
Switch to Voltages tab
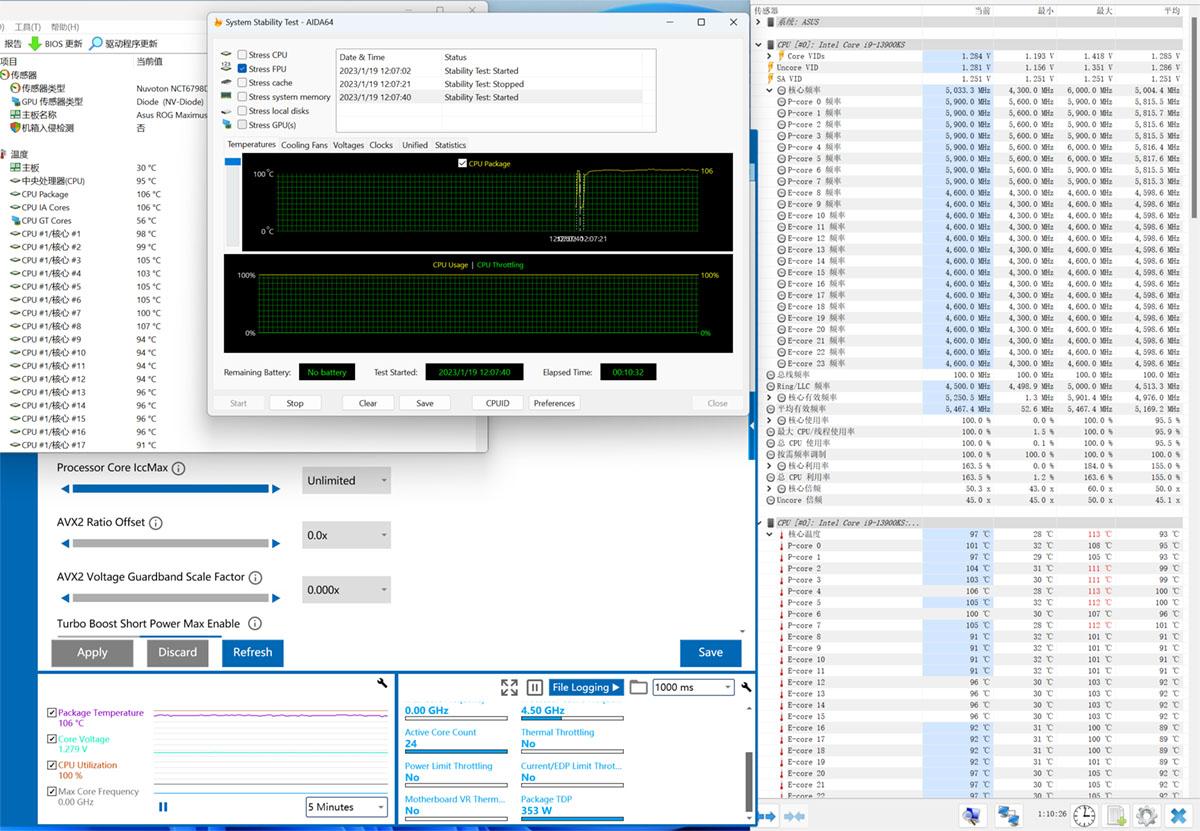(x=348, y=145)
